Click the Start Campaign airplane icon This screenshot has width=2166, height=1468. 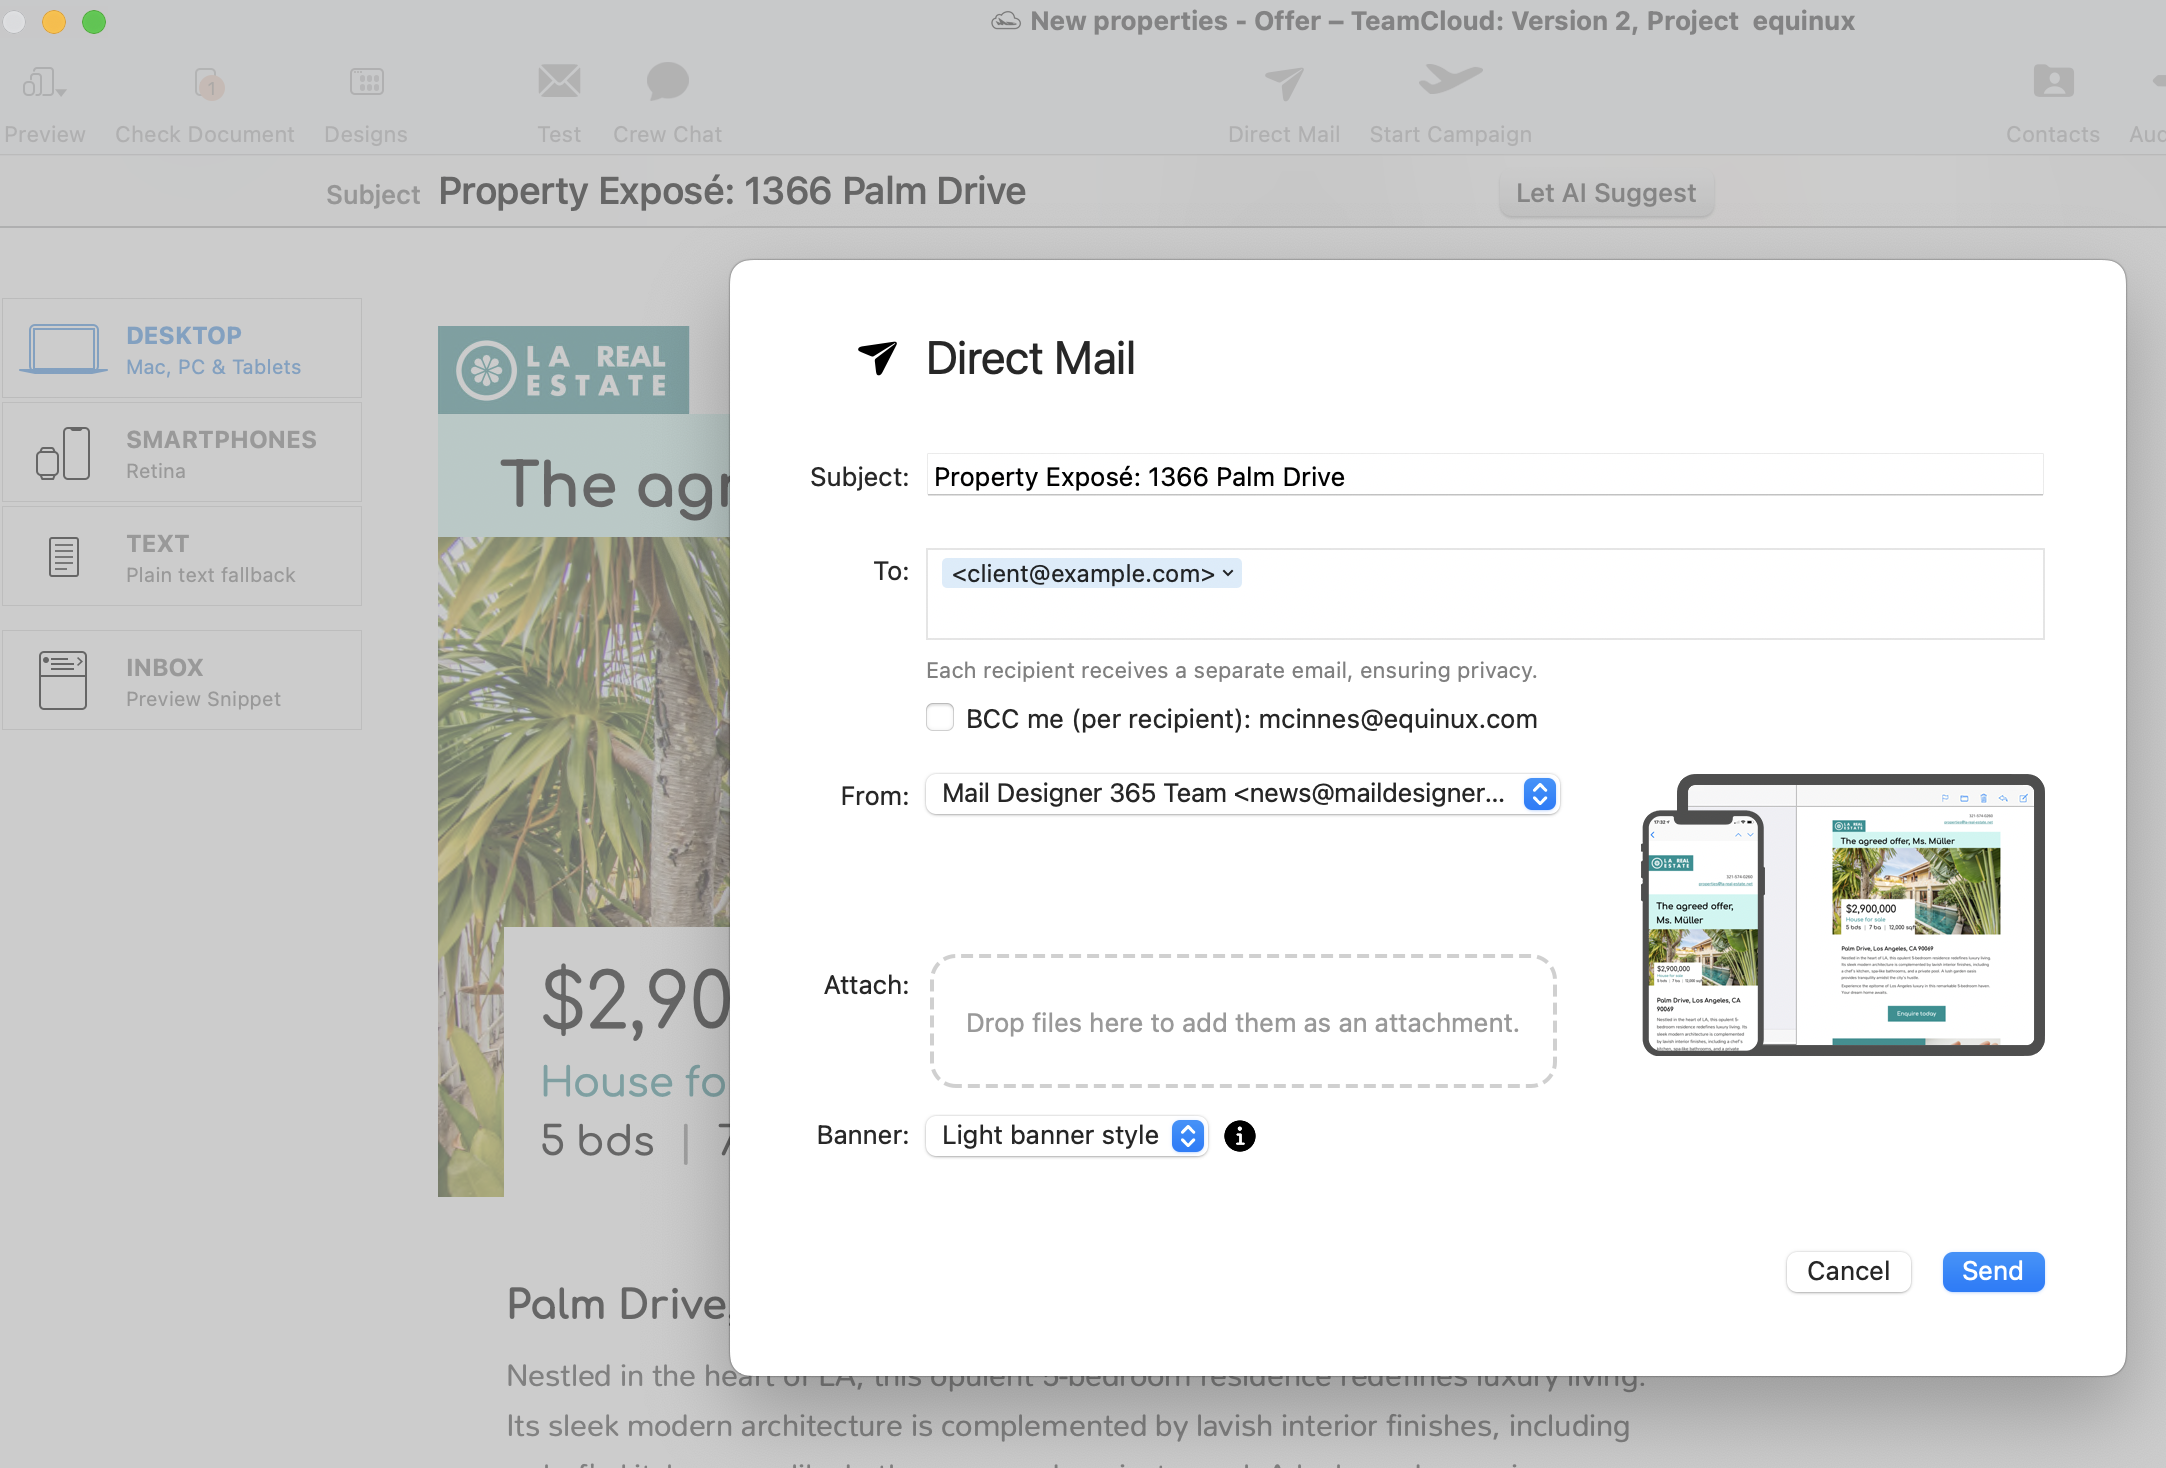1450,80
